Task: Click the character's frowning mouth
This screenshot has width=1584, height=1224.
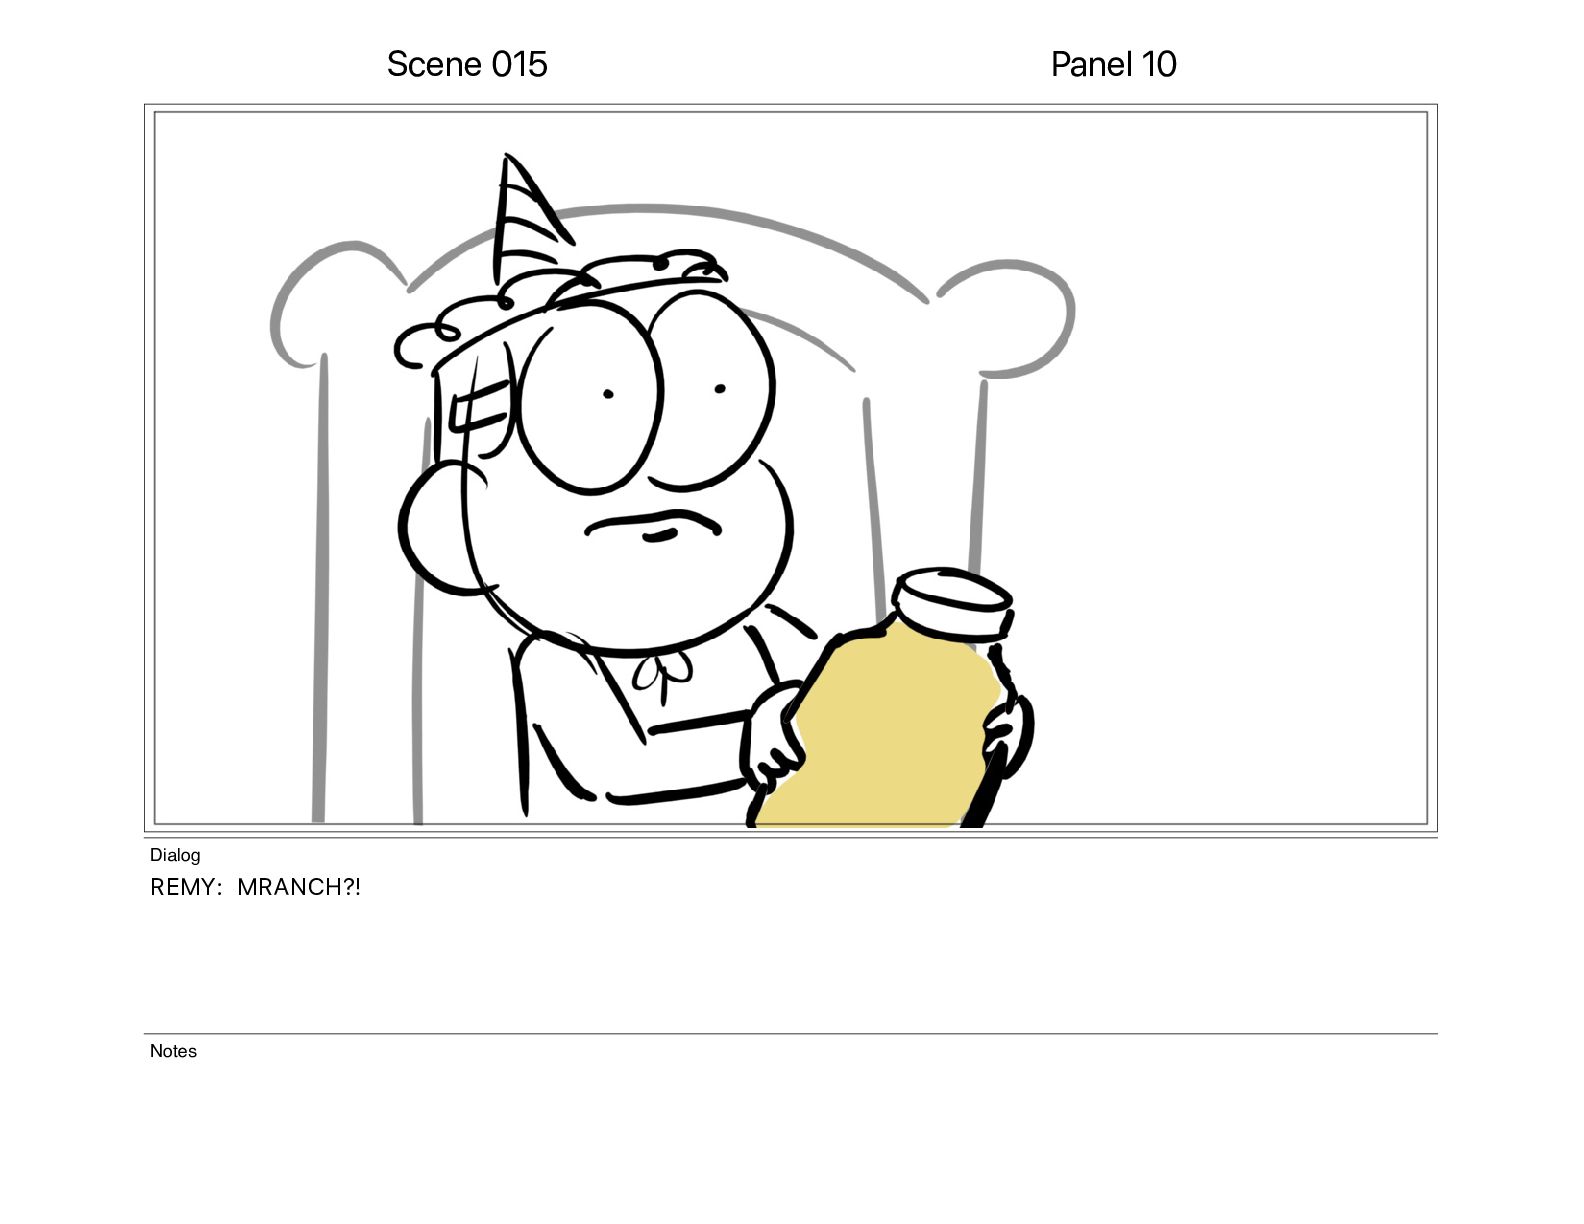Action: [x=653, y=526]
